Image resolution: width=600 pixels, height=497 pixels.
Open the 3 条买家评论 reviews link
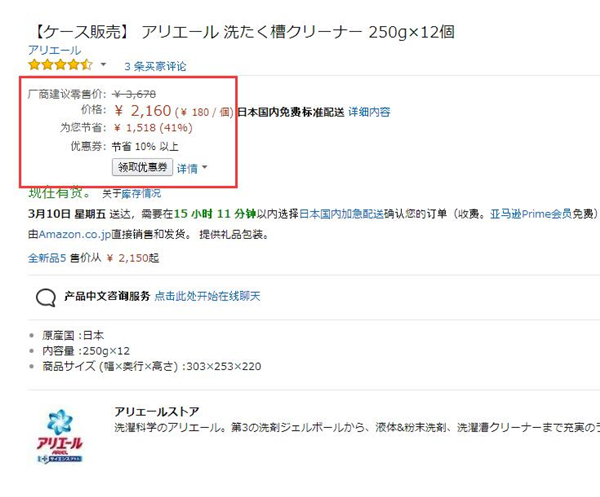point(155,67)
